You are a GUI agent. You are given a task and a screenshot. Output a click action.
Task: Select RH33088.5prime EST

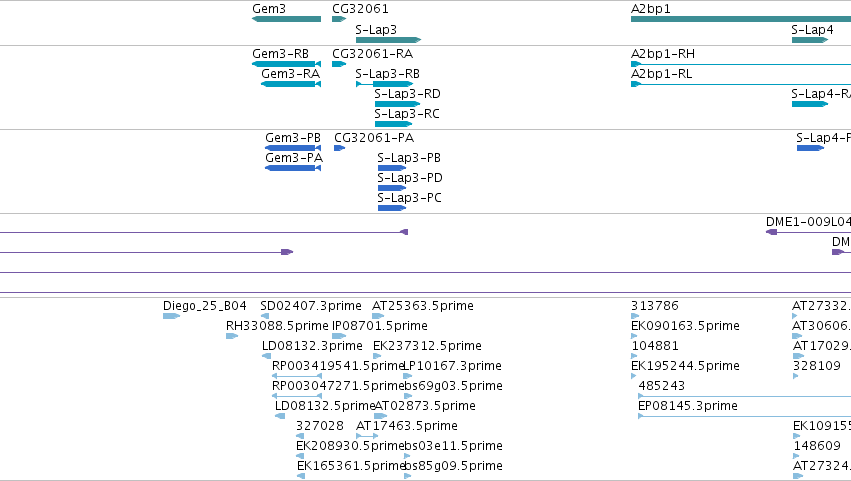click(232, 336)
